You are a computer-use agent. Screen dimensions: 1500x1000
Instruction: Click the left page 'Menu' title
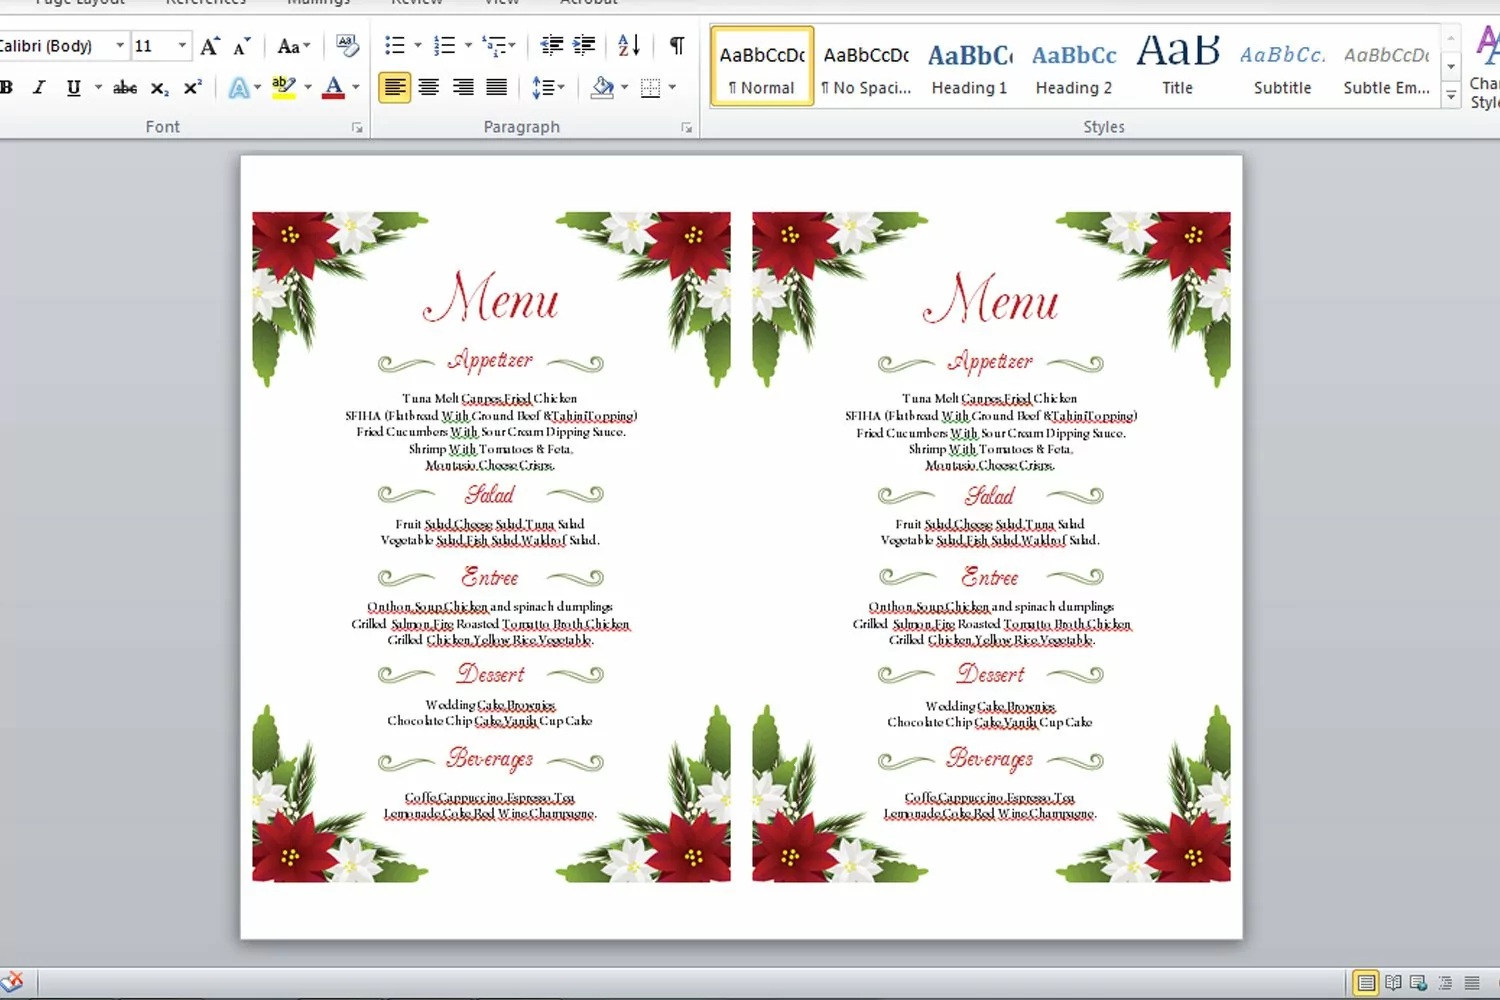click(x=490, y=298)
